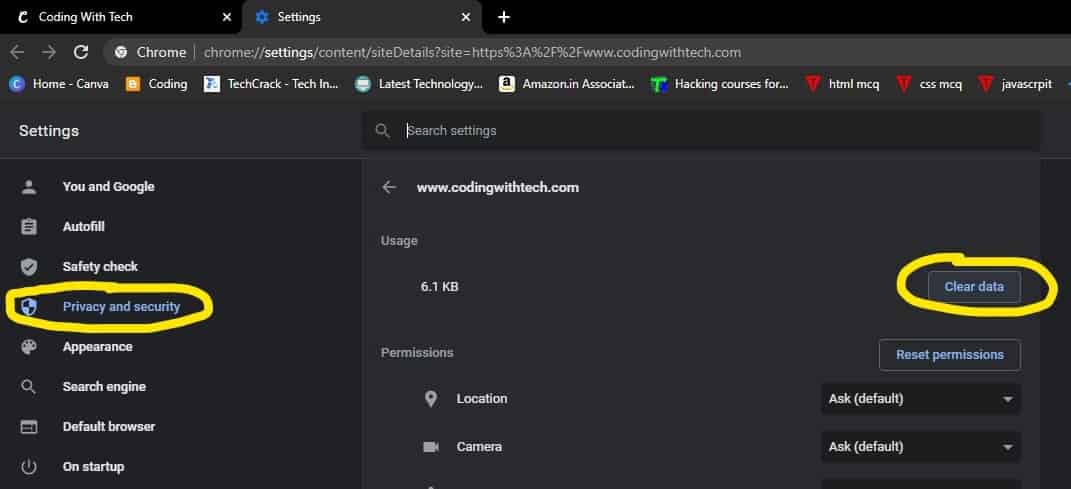Image resolution: width=1071 pixels, height=489 pixels.
Task: Click the search magnifier icon in settings
Action: point(382,130)
